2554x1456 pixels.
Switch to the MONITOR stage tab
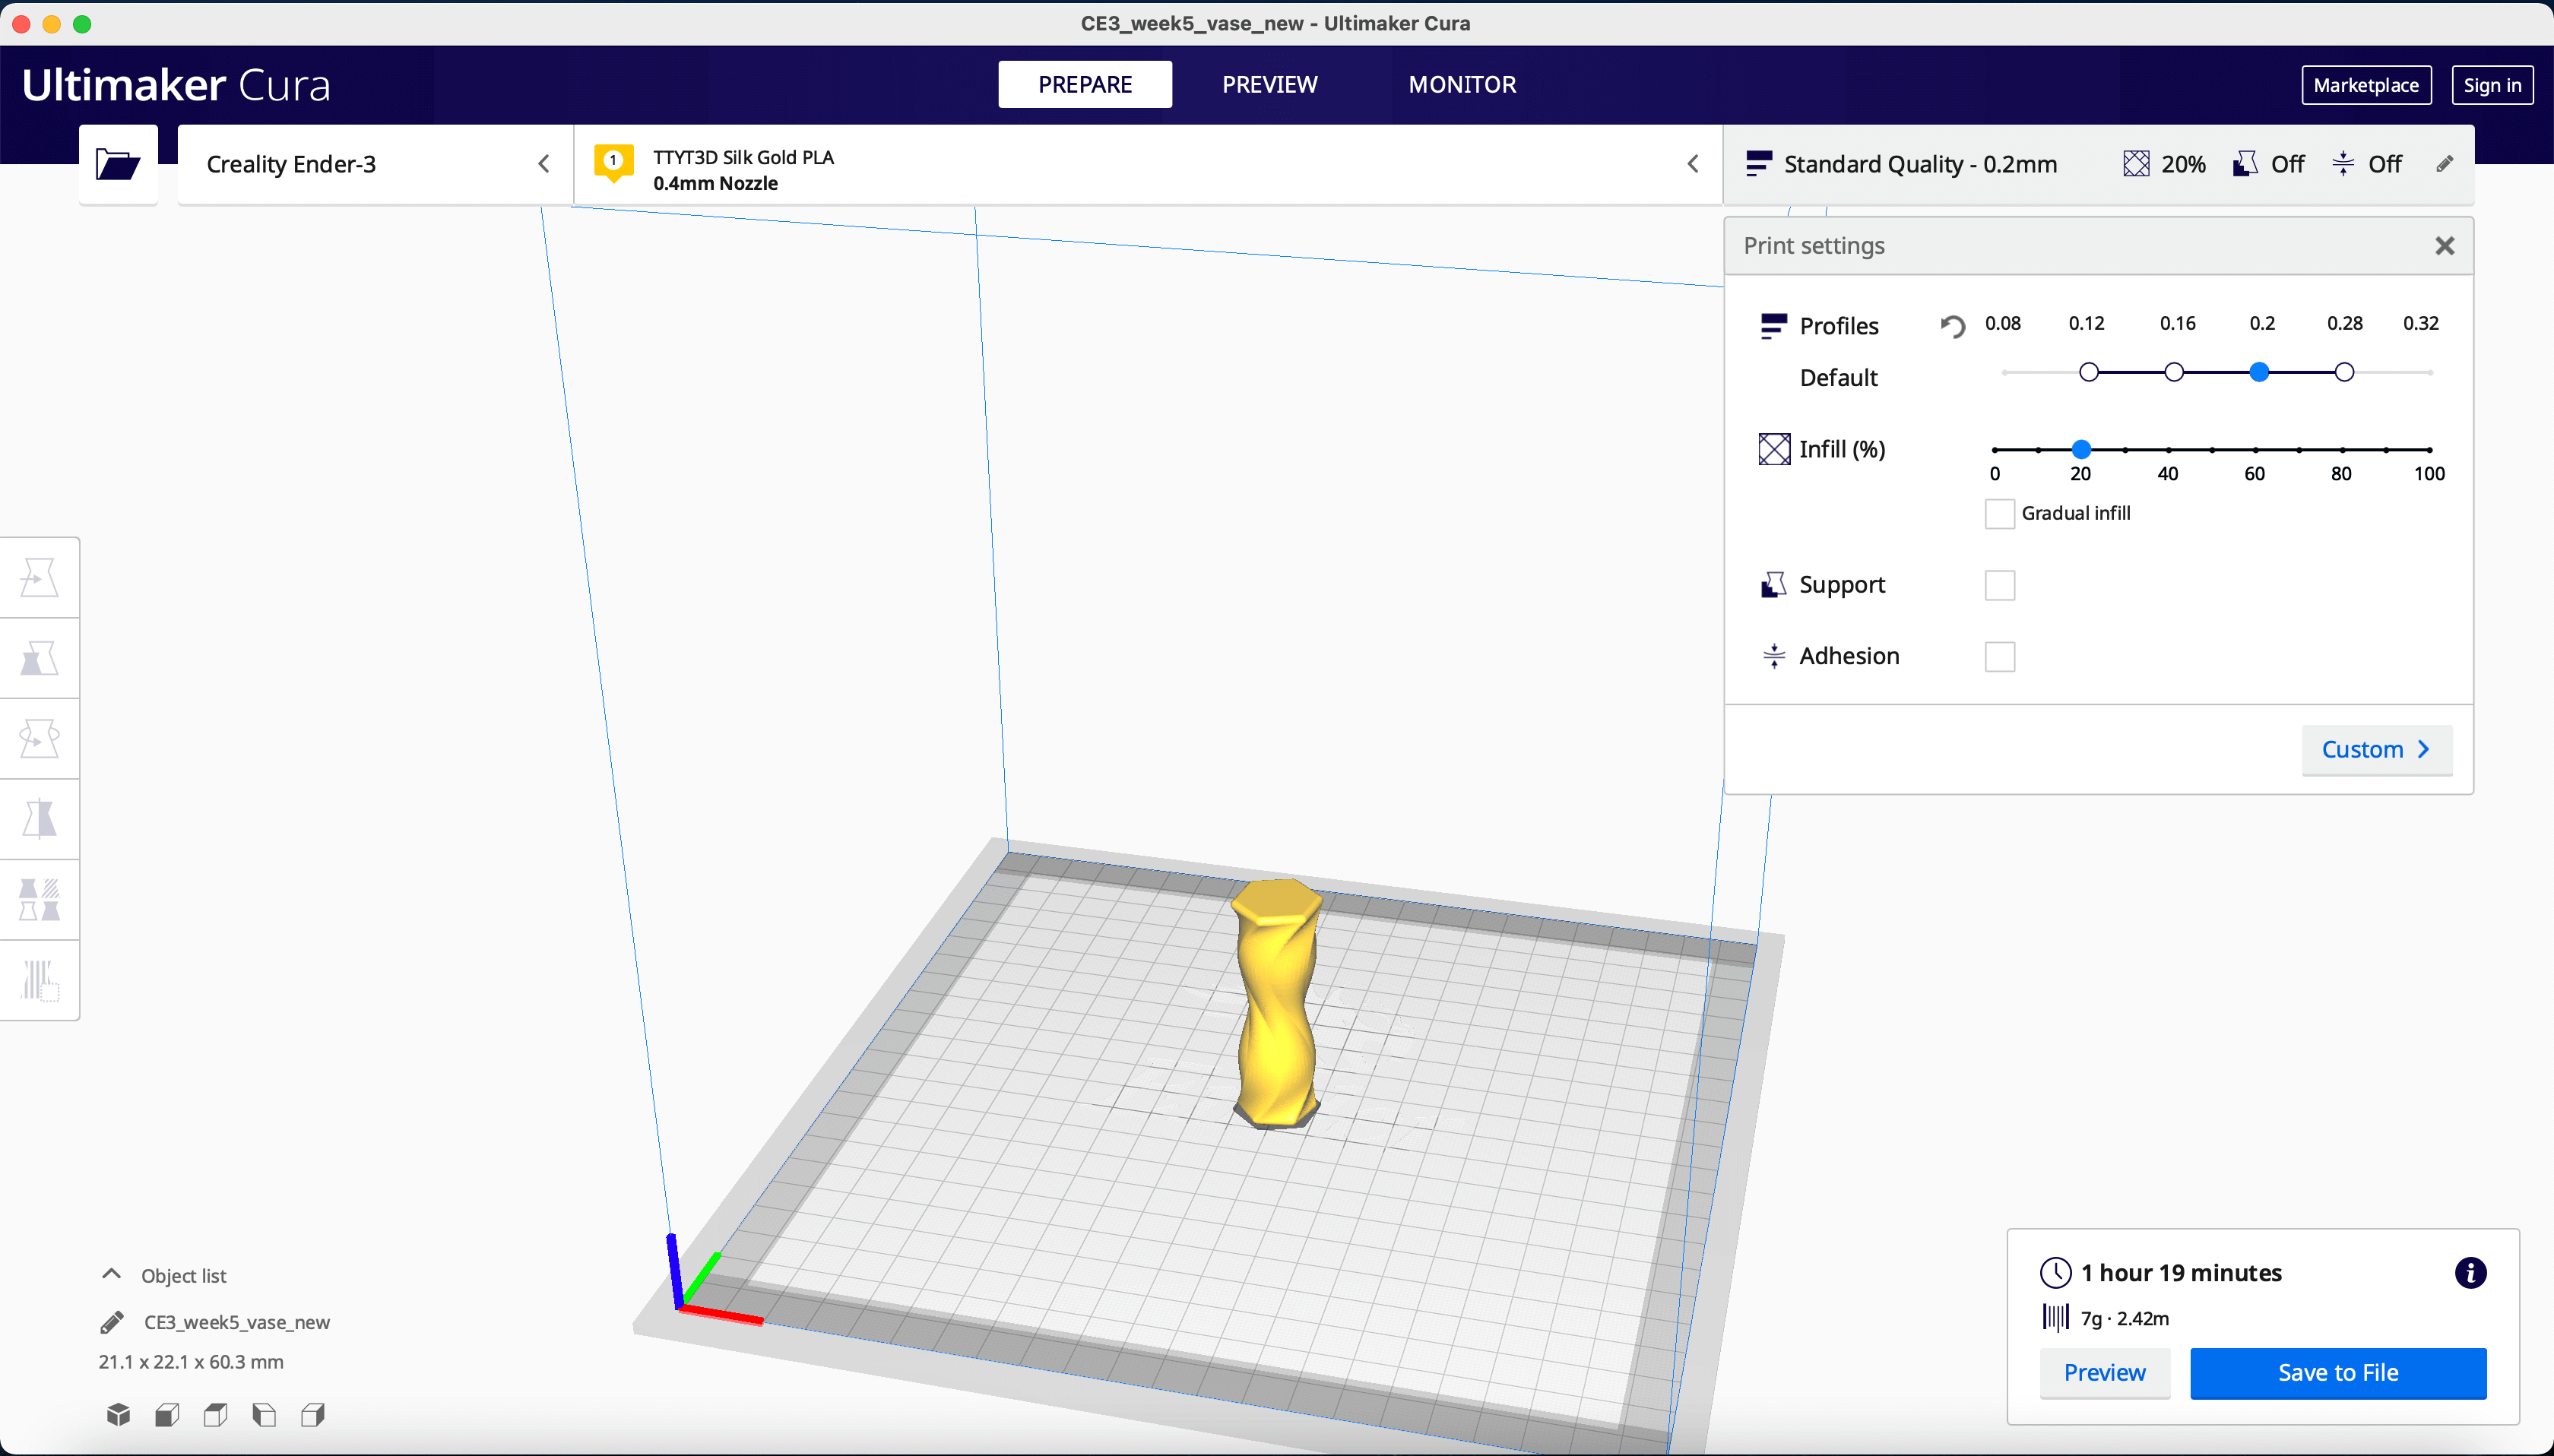coord(1462,84)
